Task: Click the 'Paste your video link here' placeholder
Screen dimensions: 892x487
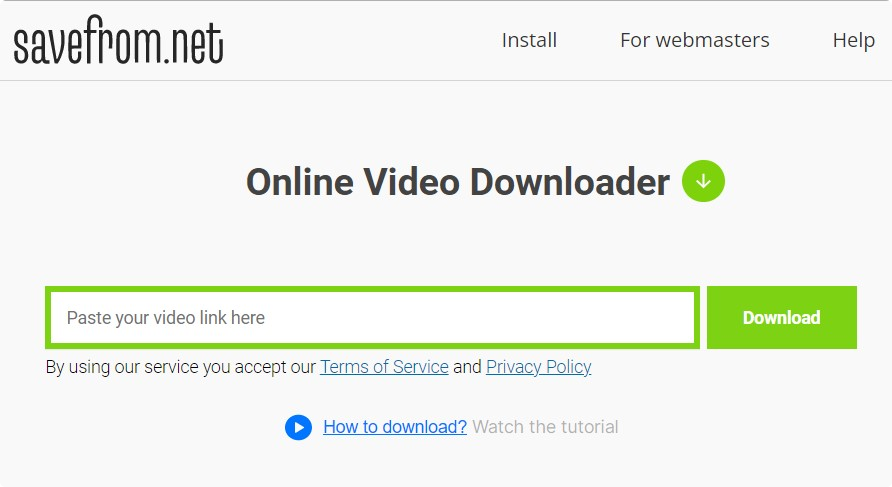Action: (x=166, y=317)
